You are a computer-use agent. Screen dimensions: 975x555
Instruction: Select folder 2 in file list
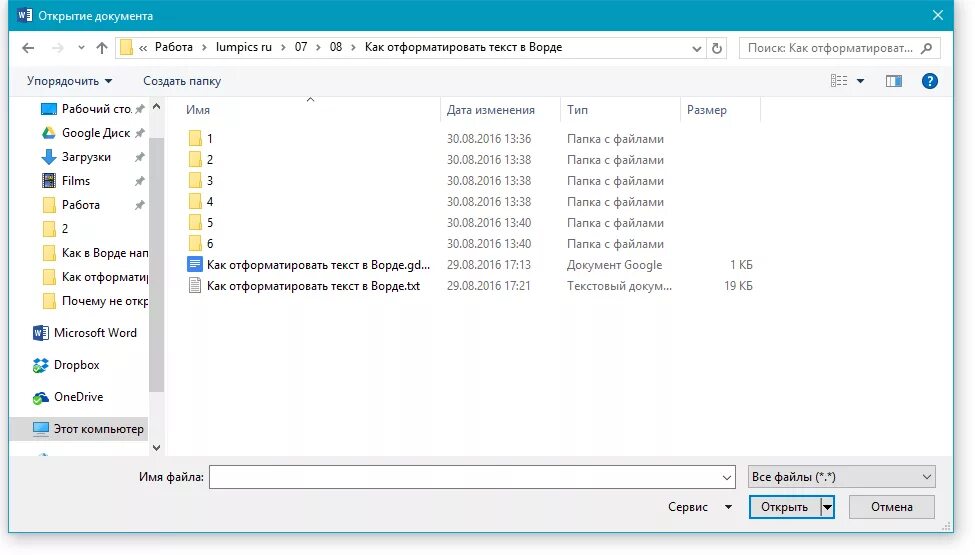point(201,160)
